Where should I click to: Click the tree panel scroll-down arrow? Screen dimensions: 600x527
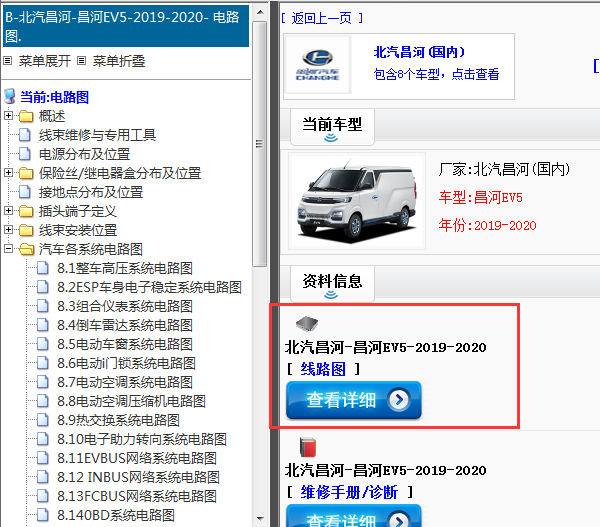tap(260, 519)
